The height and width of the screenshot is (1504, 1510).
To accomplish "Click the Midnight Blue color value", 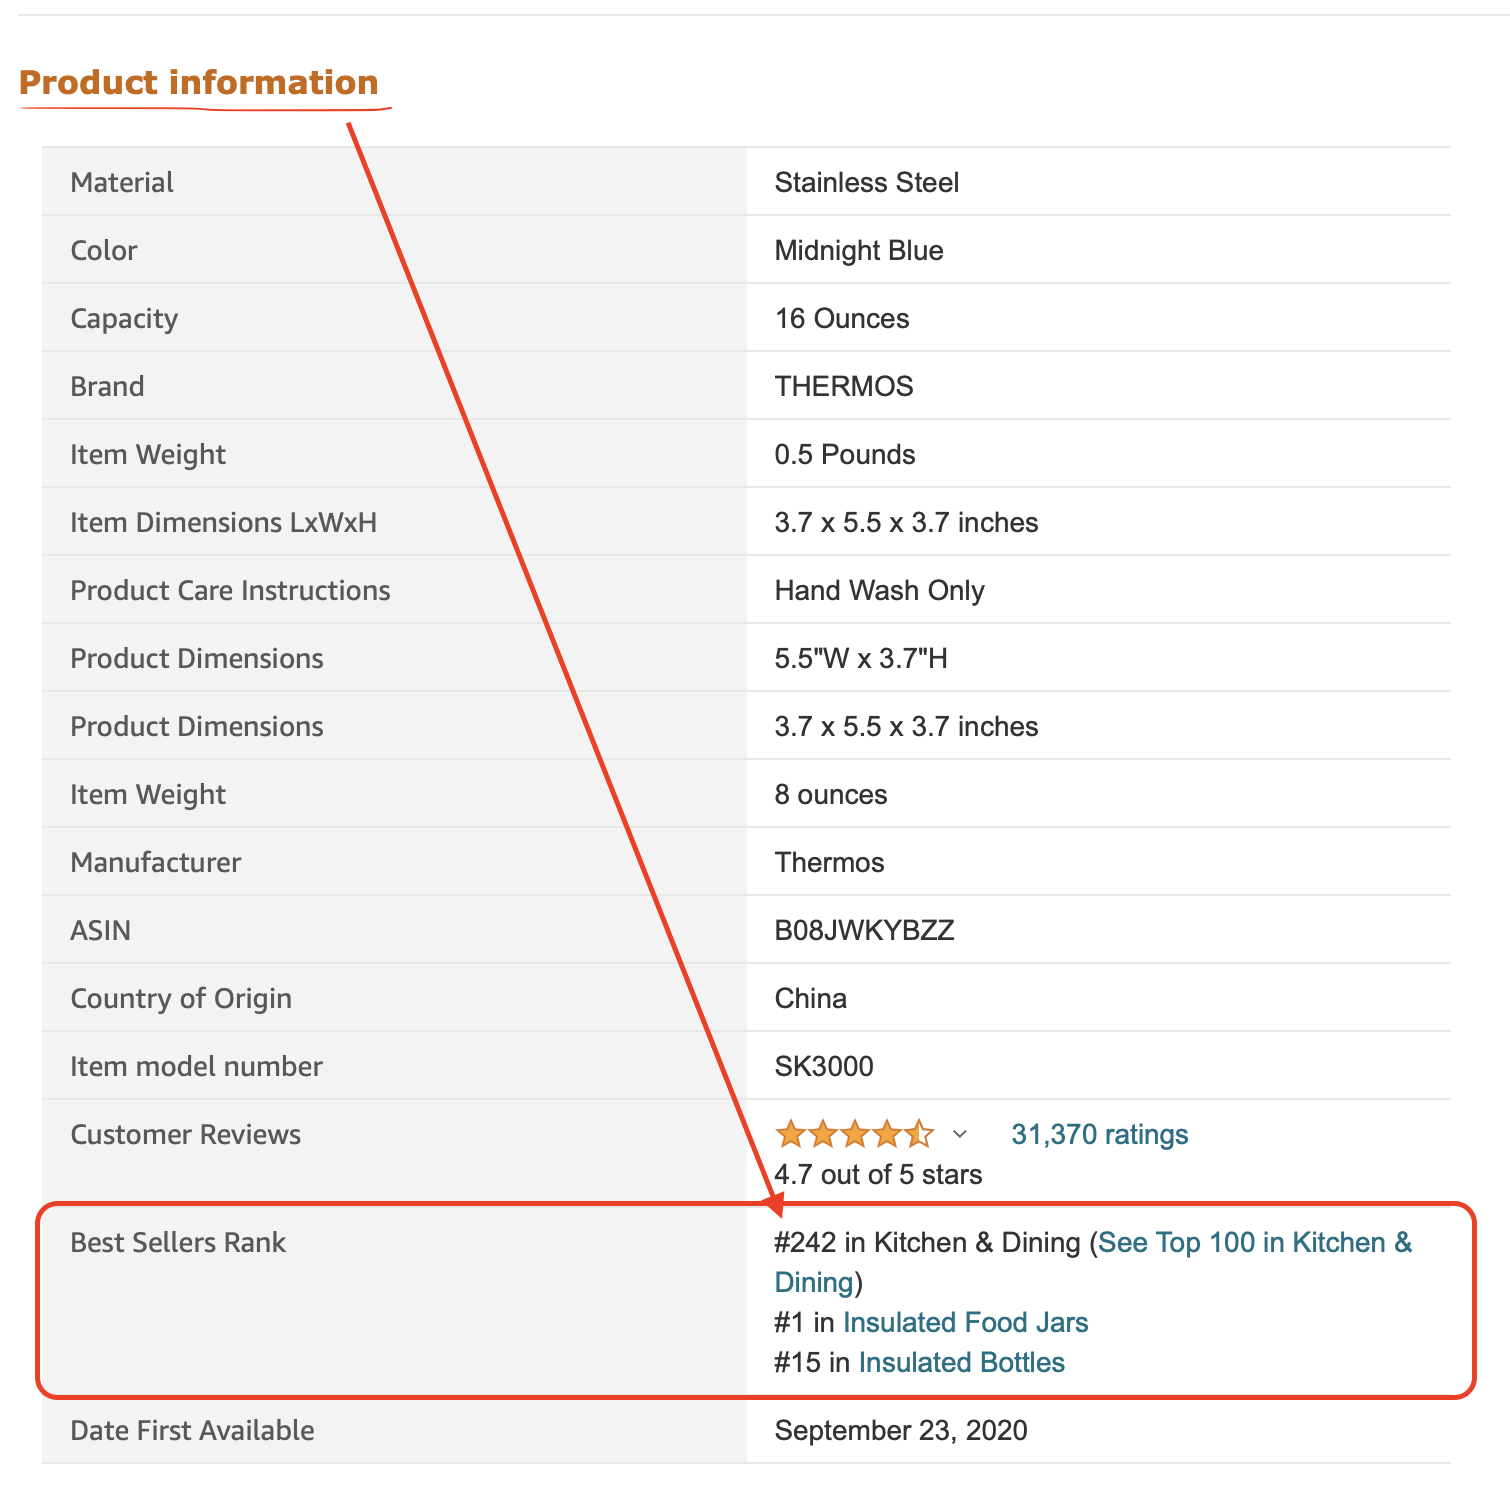I will pos(859,250).
